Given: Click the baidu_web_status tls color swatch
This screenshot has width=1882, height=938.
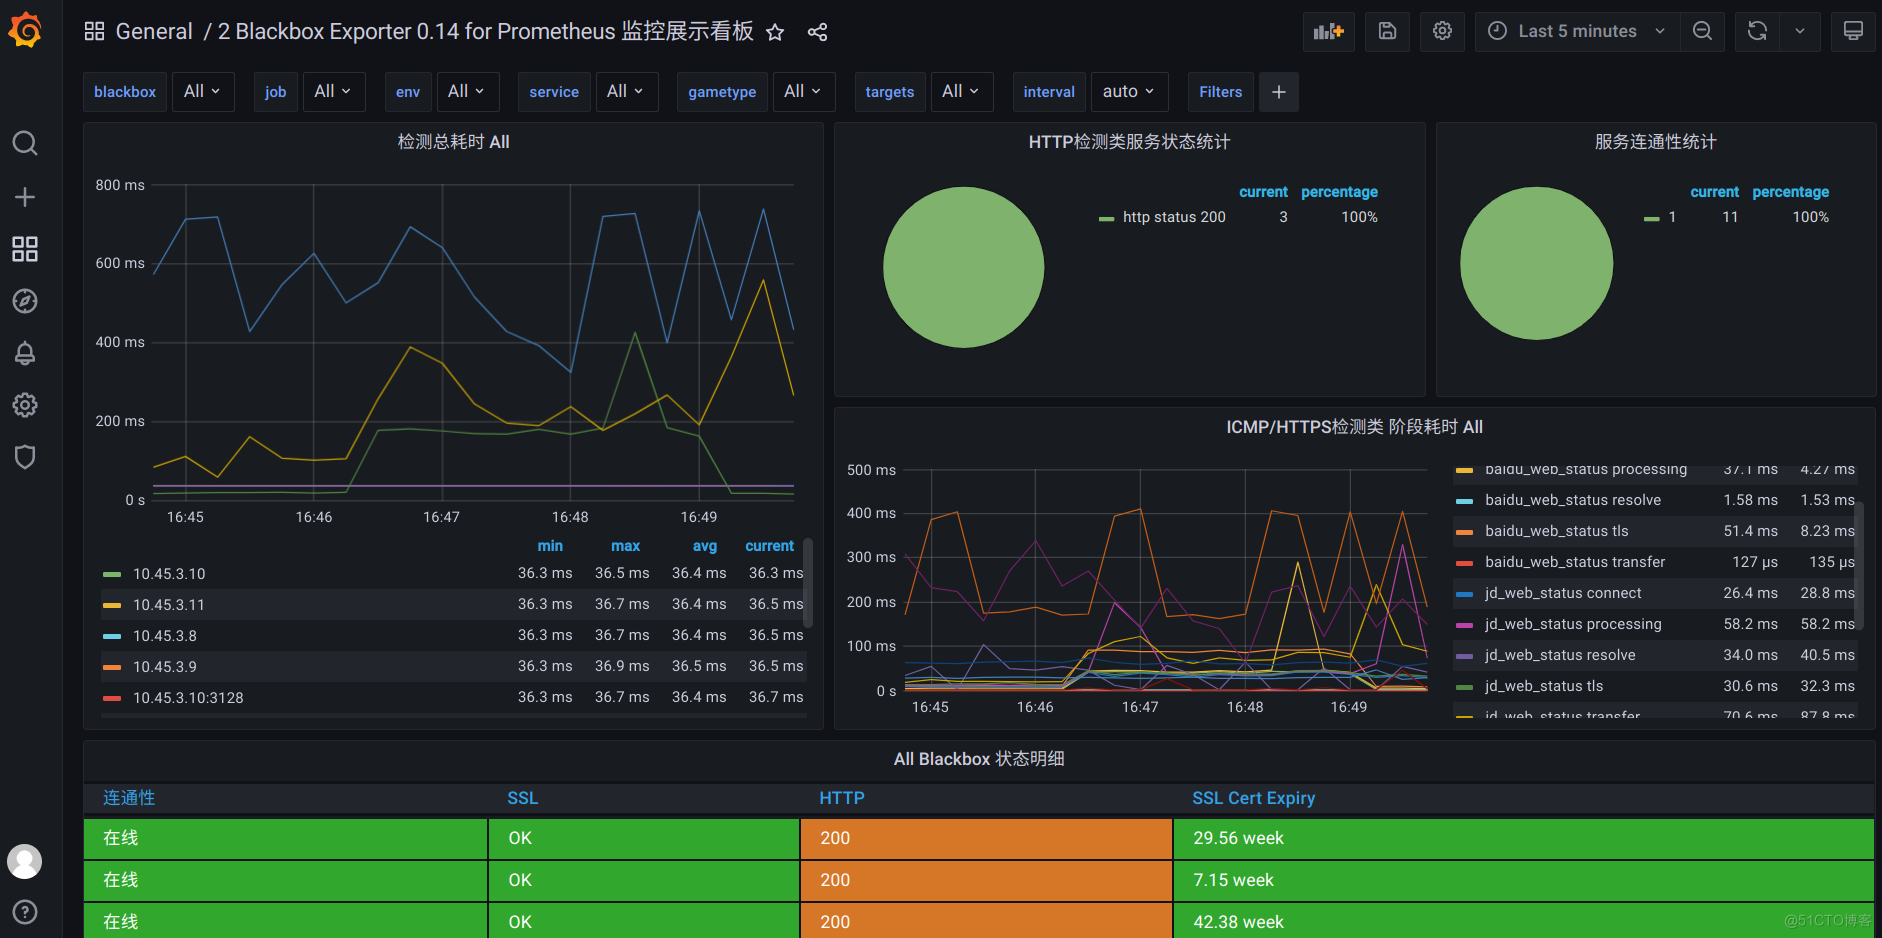Looking at the screenshot, I should pos(1464,532).
